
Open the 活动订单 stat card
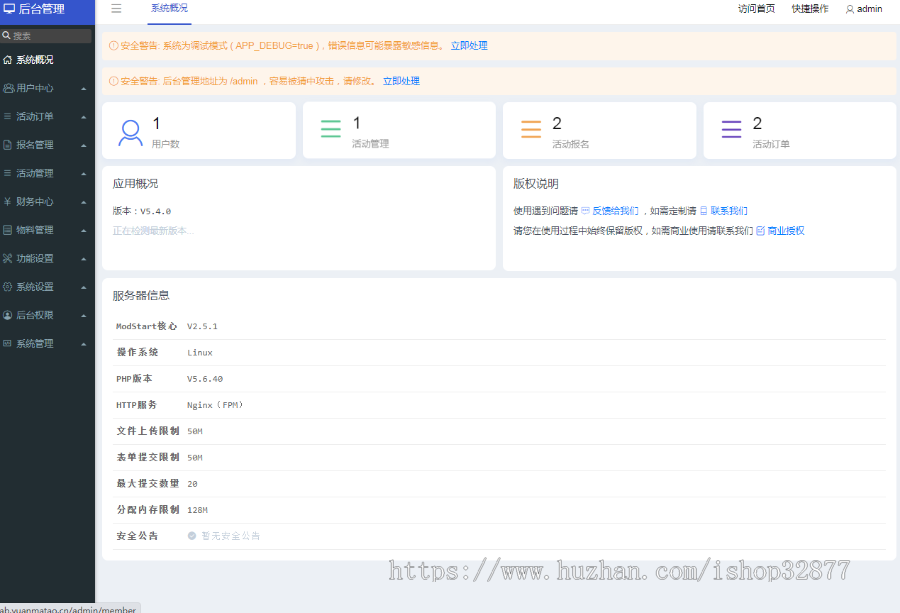pyautogui.click(x=800, y=130)
